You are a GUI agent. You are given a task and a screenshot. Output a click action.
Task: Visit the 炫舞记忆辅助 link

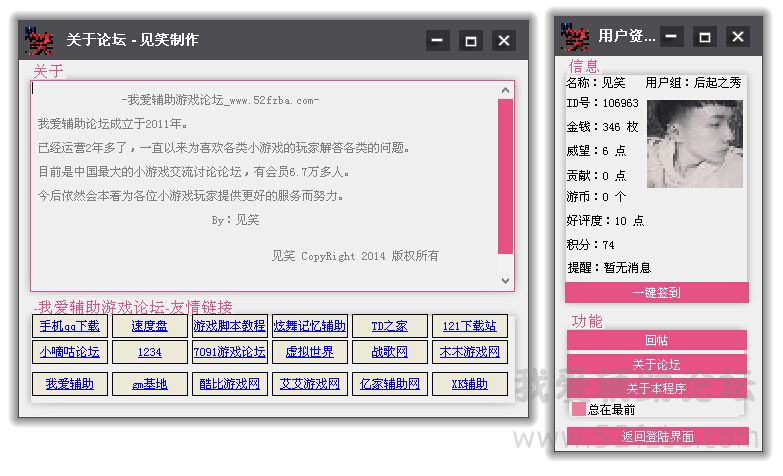[x=310, y=326]
